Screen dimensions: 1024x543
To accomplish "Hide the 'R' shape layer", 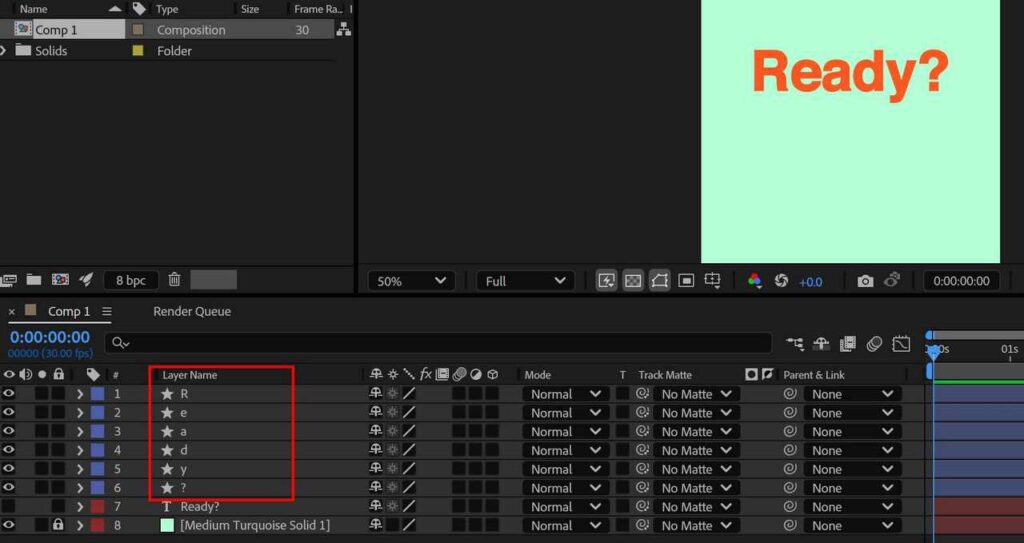I will click(x=9, y=394).
